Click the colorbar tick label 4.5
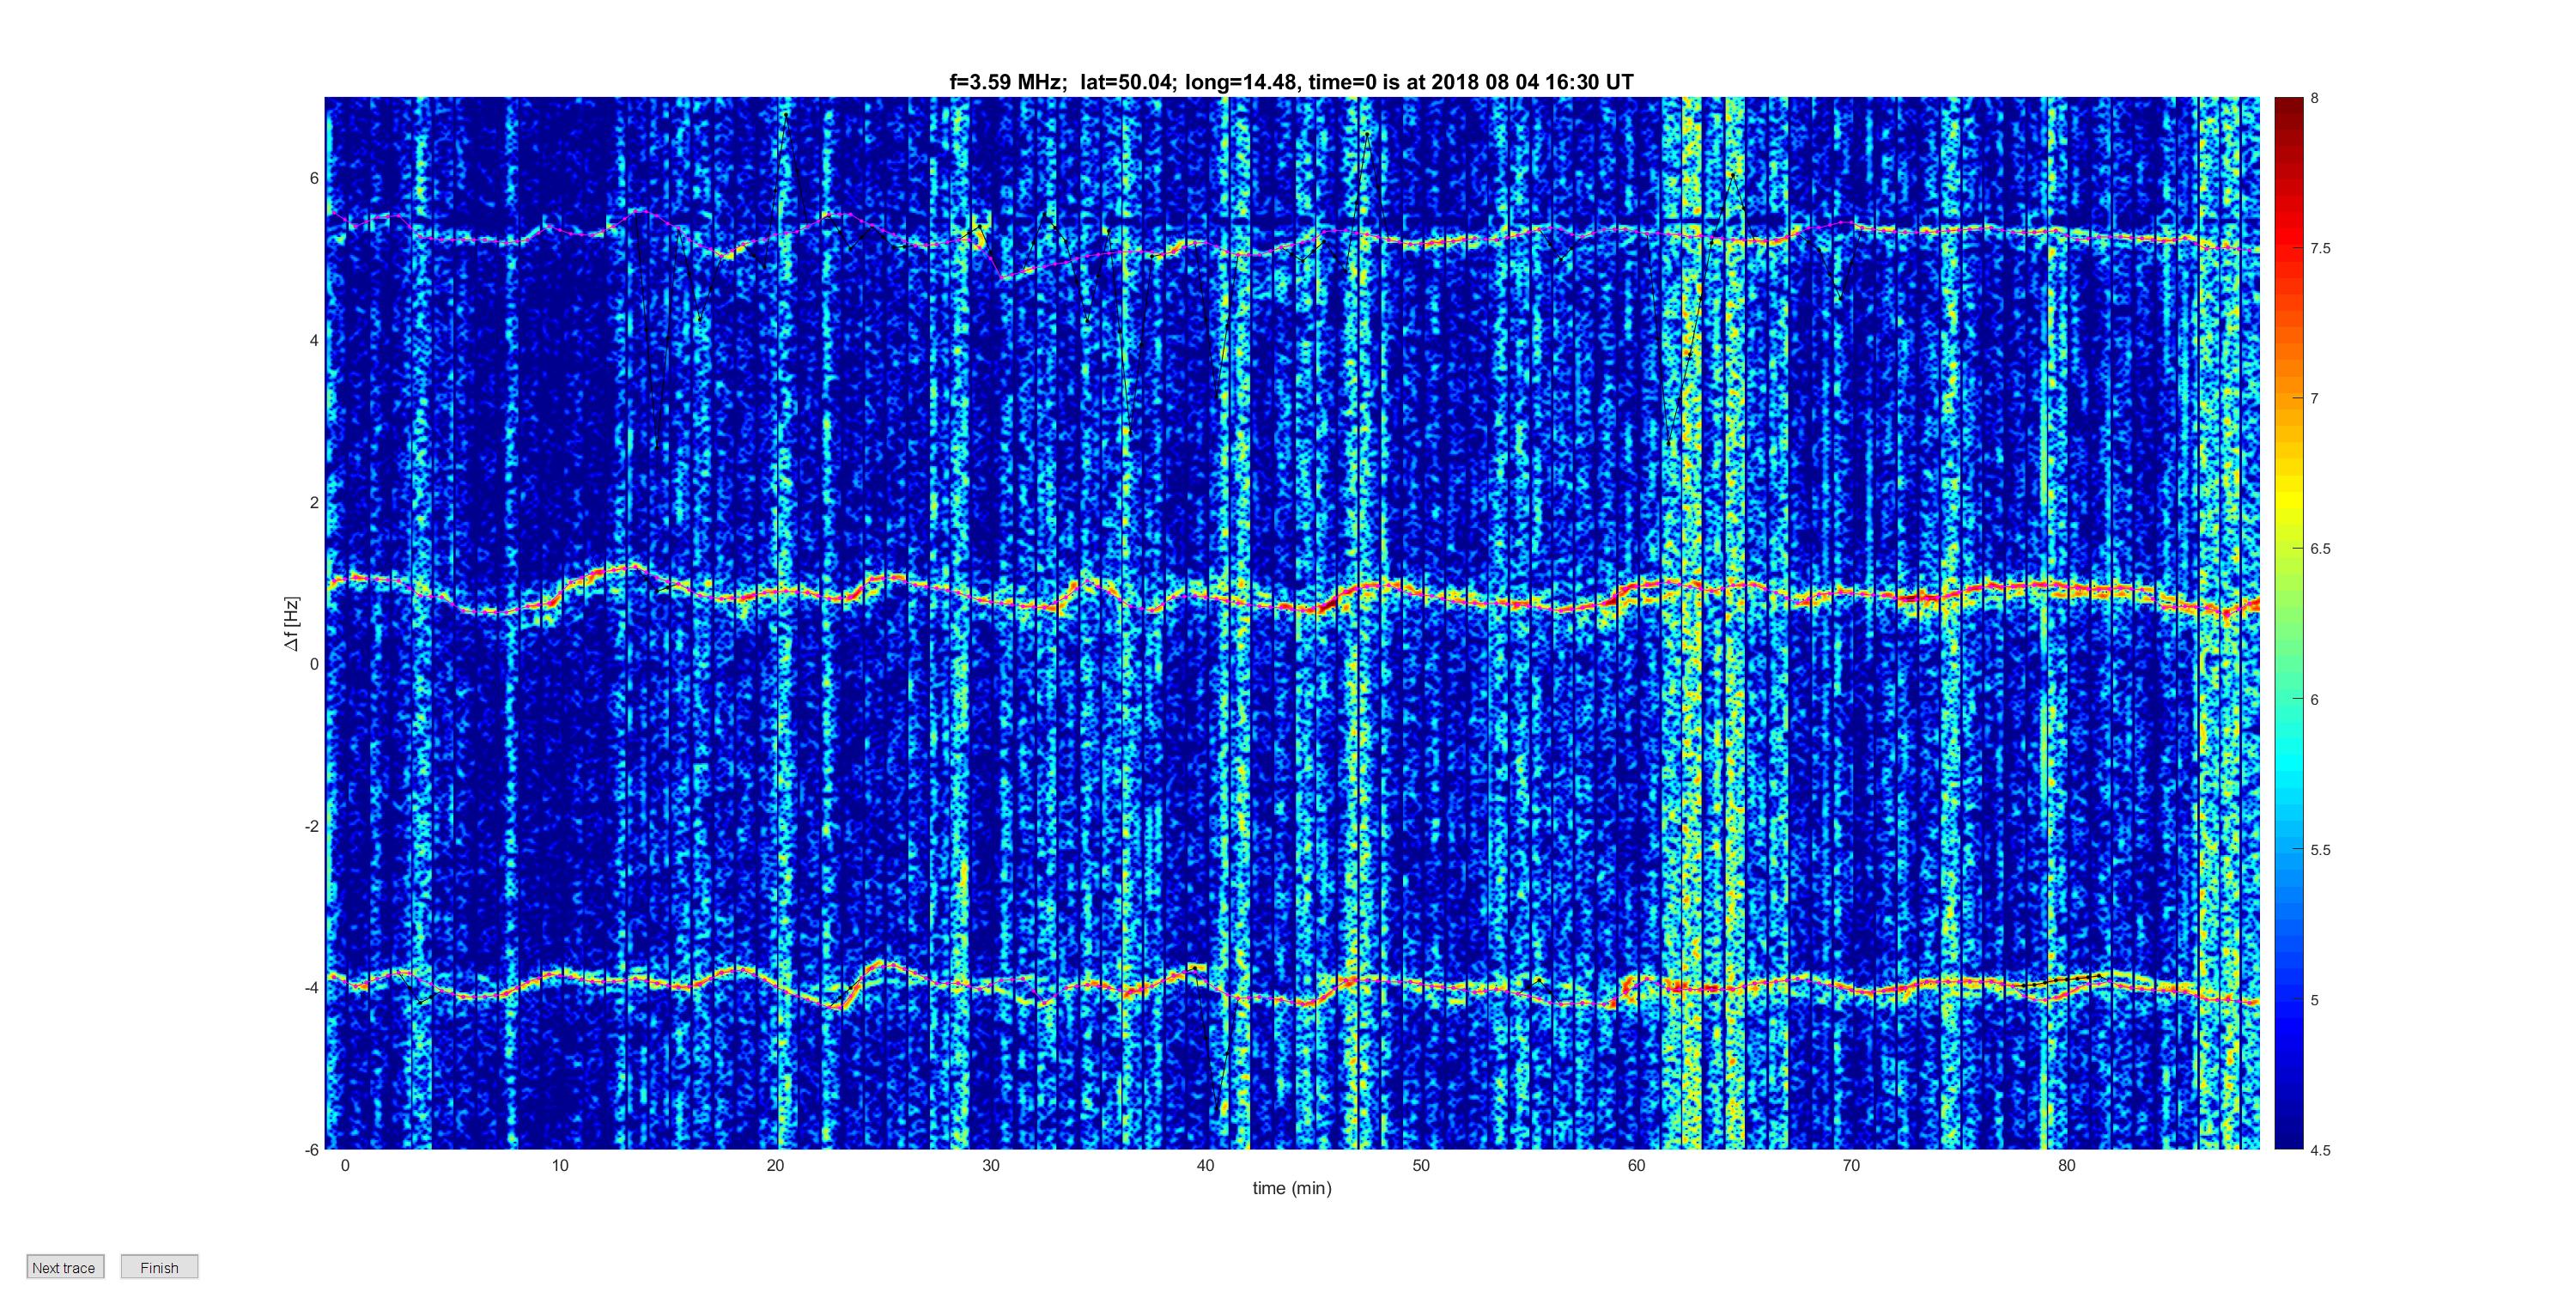Screen dimensions: 2576x1292 (2320, 1150)
